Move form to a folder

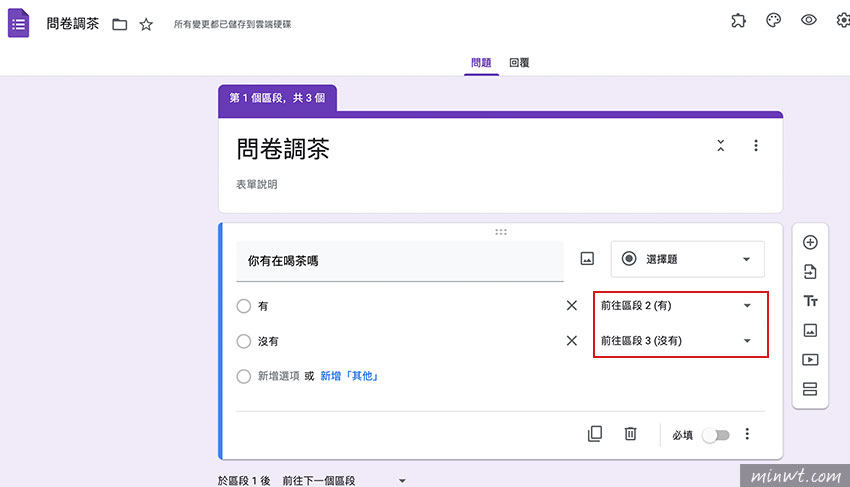pyautogui.click(x=120, y=24)
